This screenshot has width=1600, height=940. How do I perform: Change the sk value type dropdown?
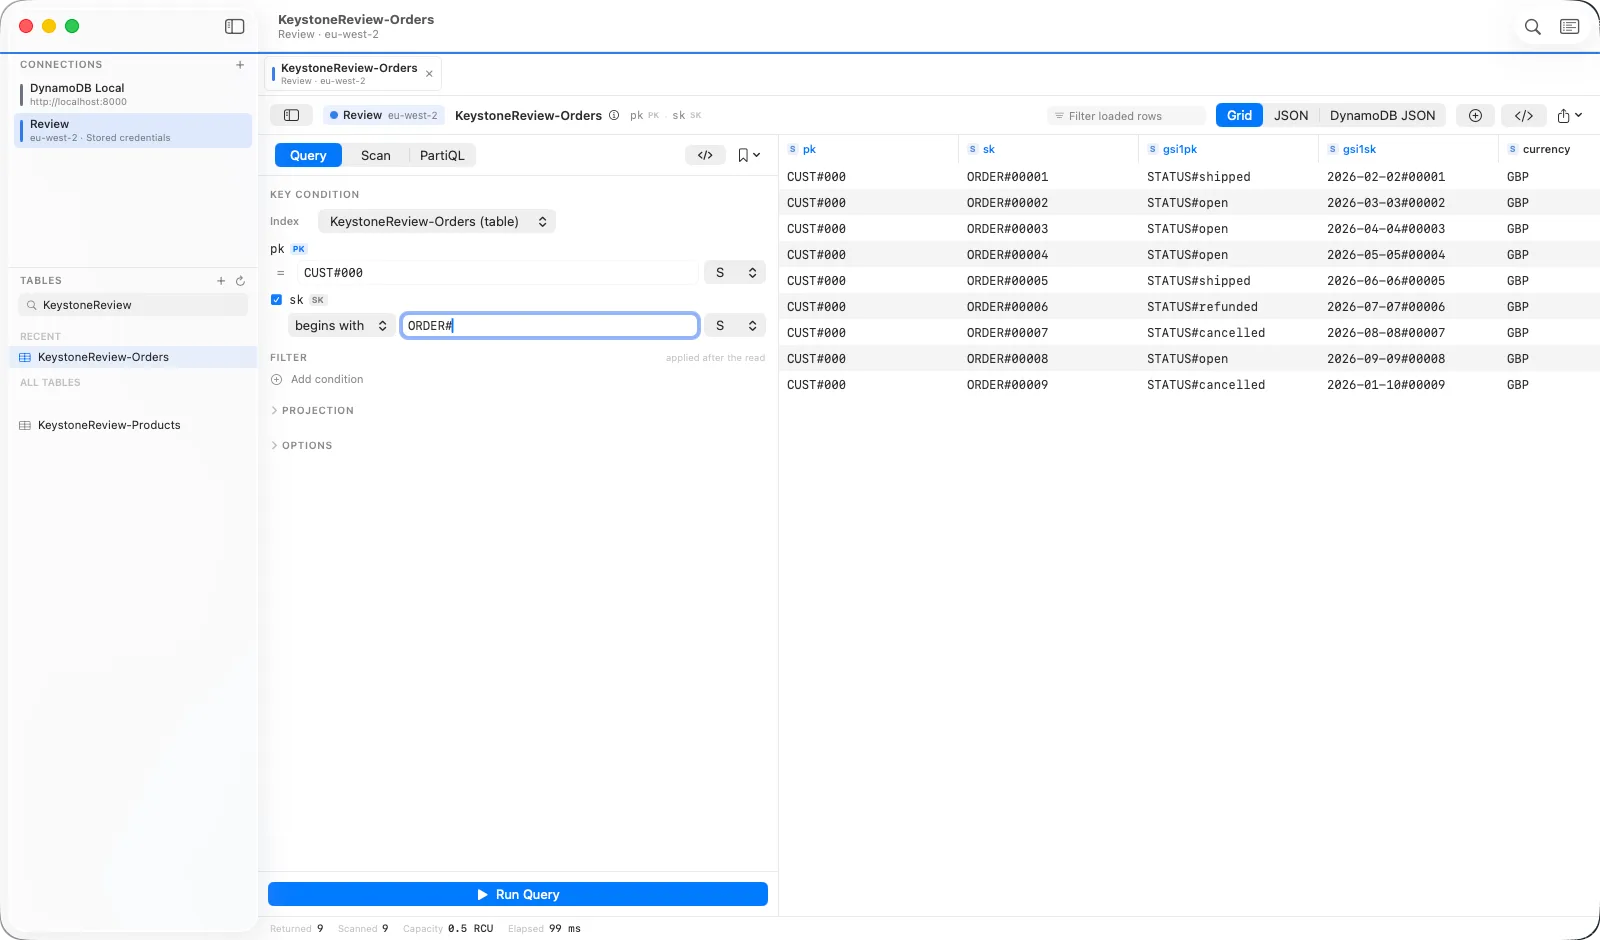click(x=735, y=326)
